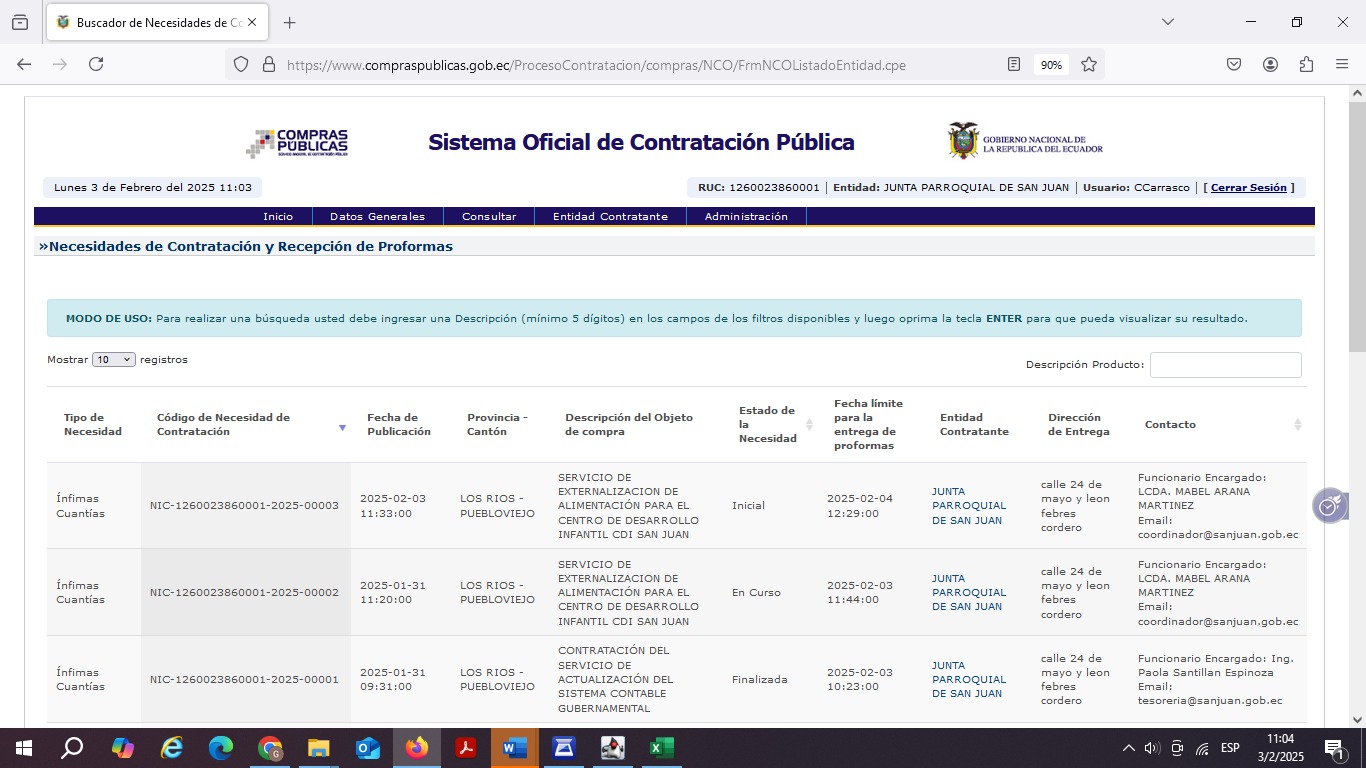Open the Consultar menu
This screenshot has height=768, width=1366.
489,216
